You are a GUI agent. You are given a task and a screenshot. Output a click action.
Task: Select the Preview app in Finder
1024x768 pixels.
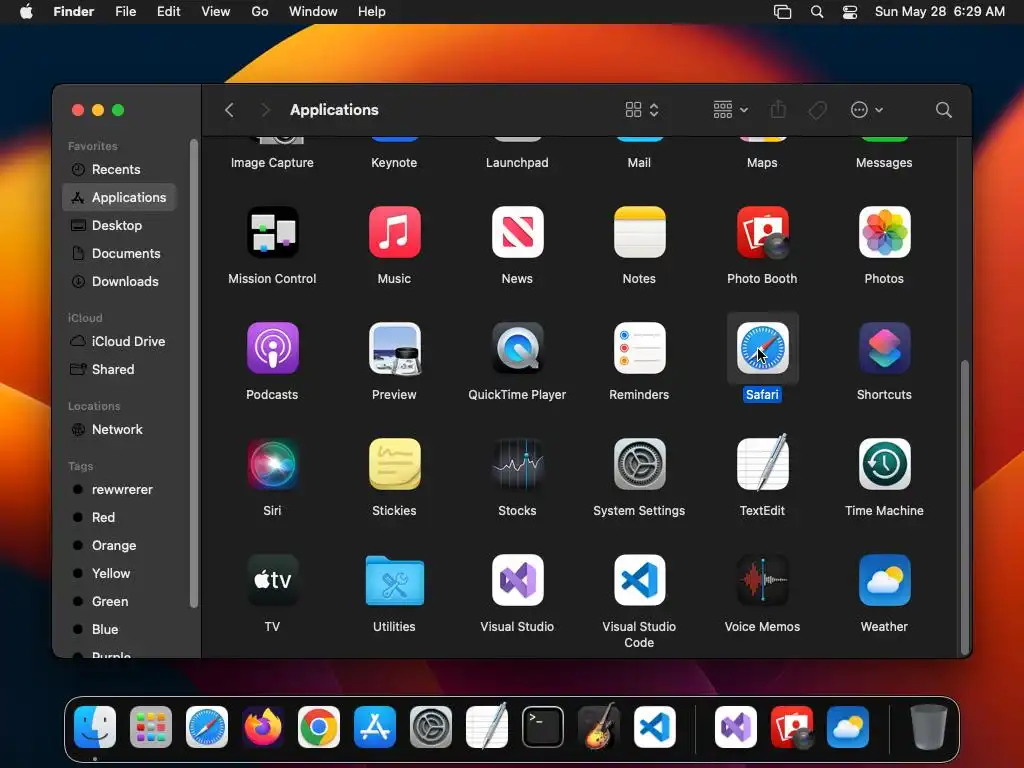pos(394,348)
